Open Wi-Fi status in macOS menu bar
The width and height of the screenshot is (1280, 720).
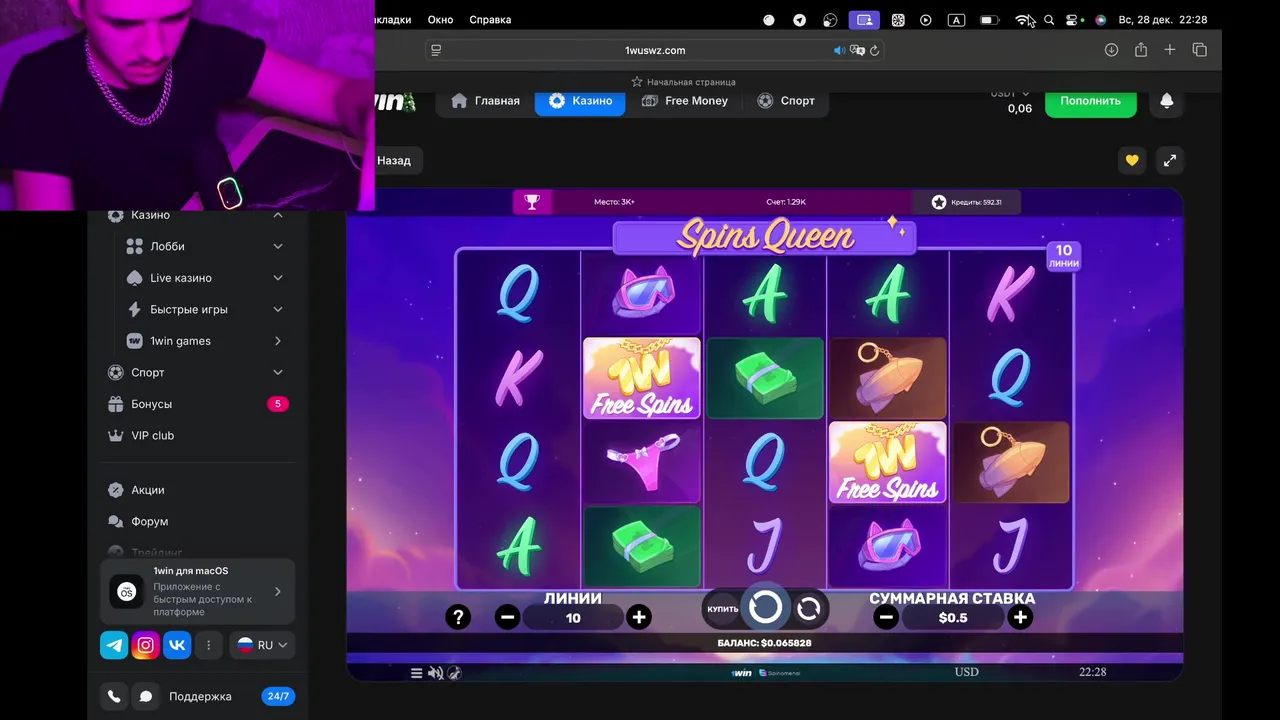(1023, 20)
